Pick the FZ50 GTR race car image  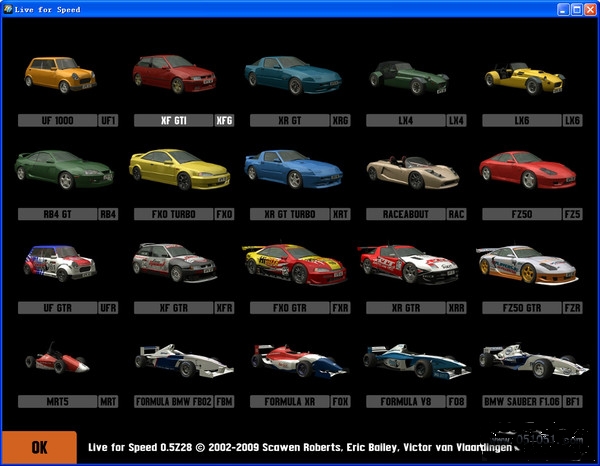[527, 265]
